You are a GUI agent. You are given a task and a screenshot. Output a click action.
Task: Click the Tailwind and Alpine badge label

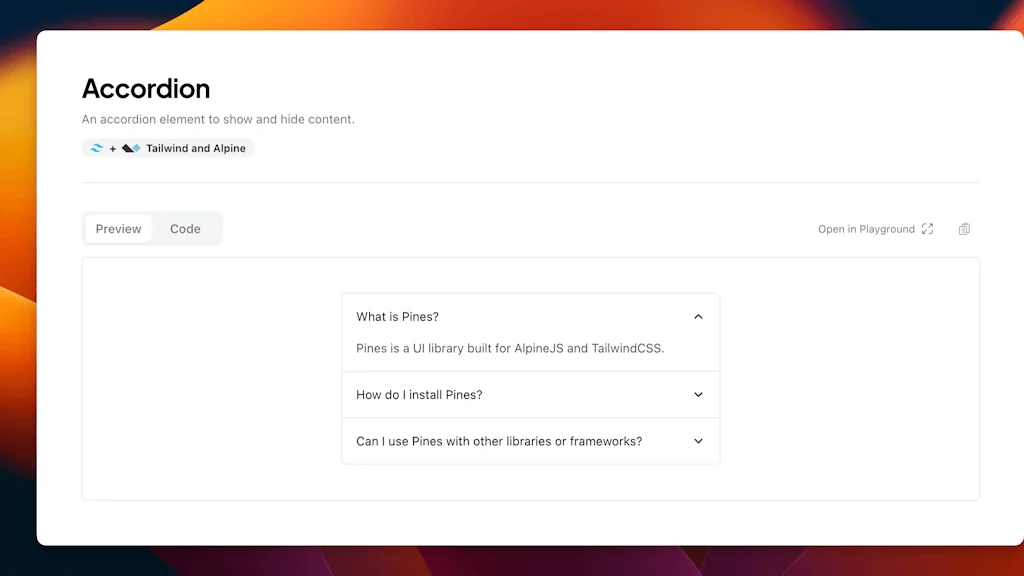pyautogui.click(x=196, y=148)
